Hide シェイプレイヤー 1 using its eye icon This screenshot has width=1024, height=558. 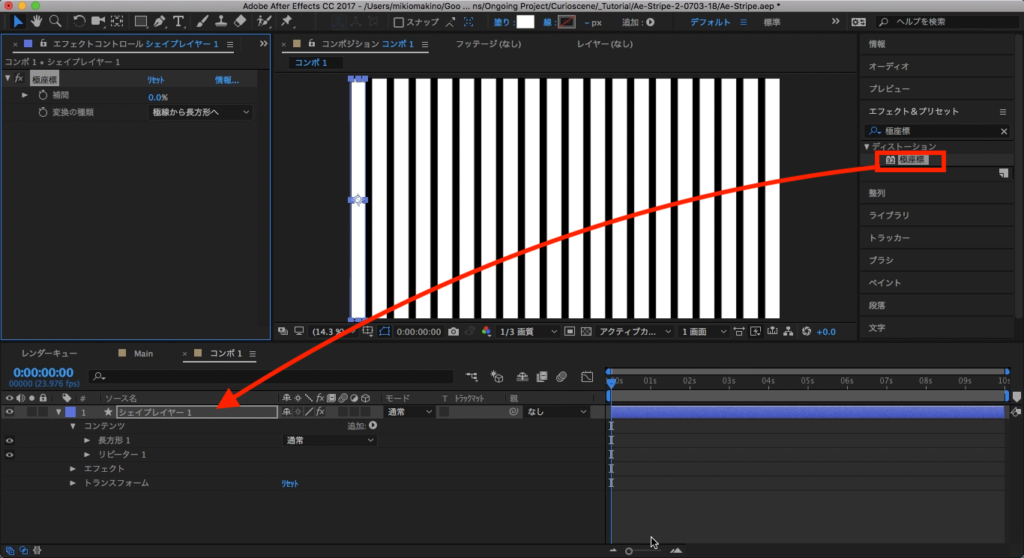[x=10, y=412]
